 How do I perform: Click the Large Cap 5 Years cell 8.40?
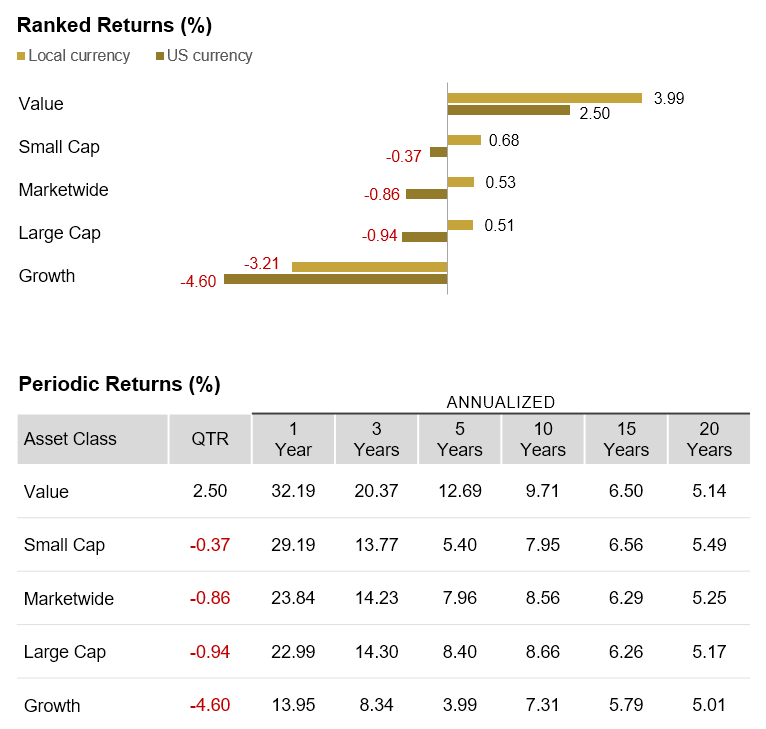[460, 652]
